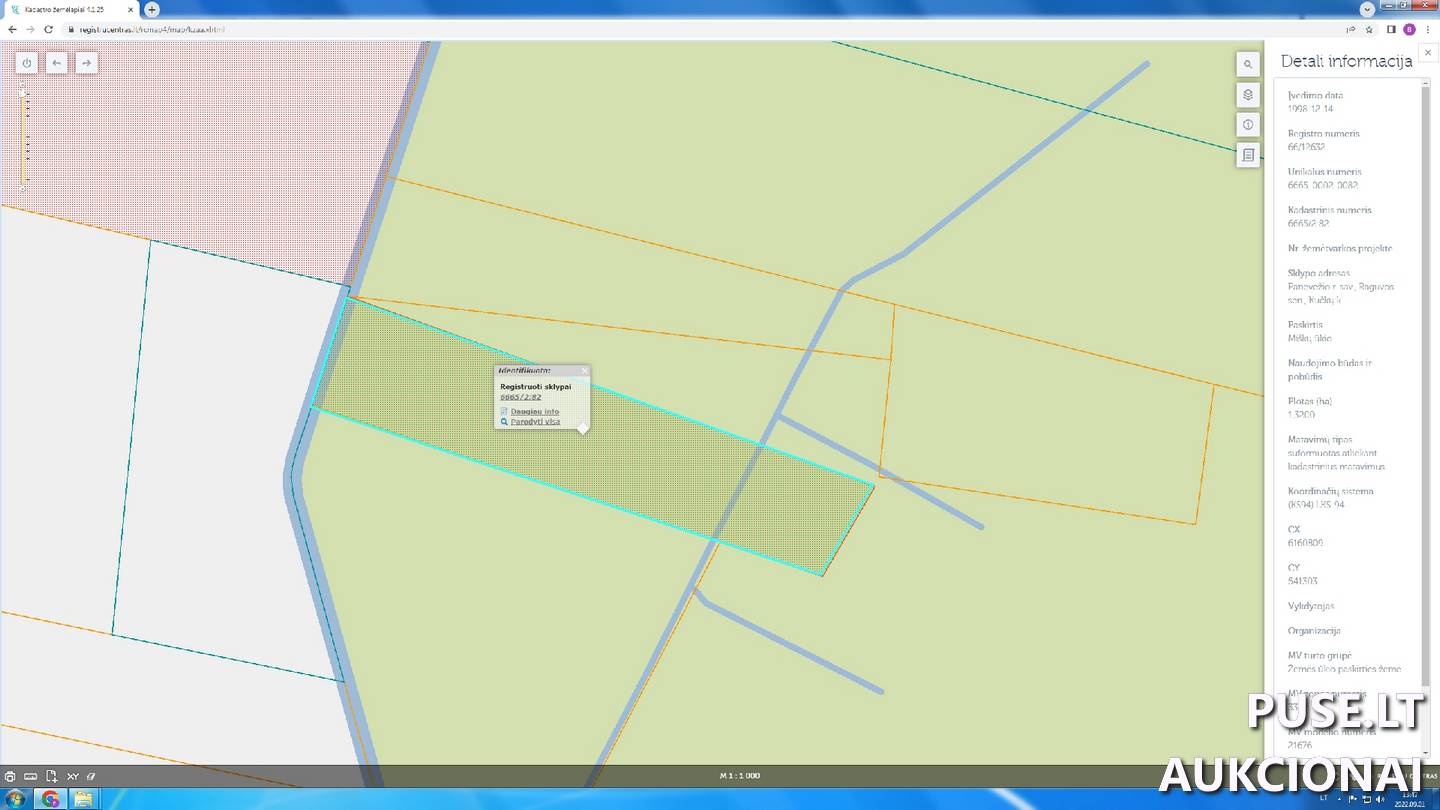Open the XY coordinates tool

click(73, 776)
